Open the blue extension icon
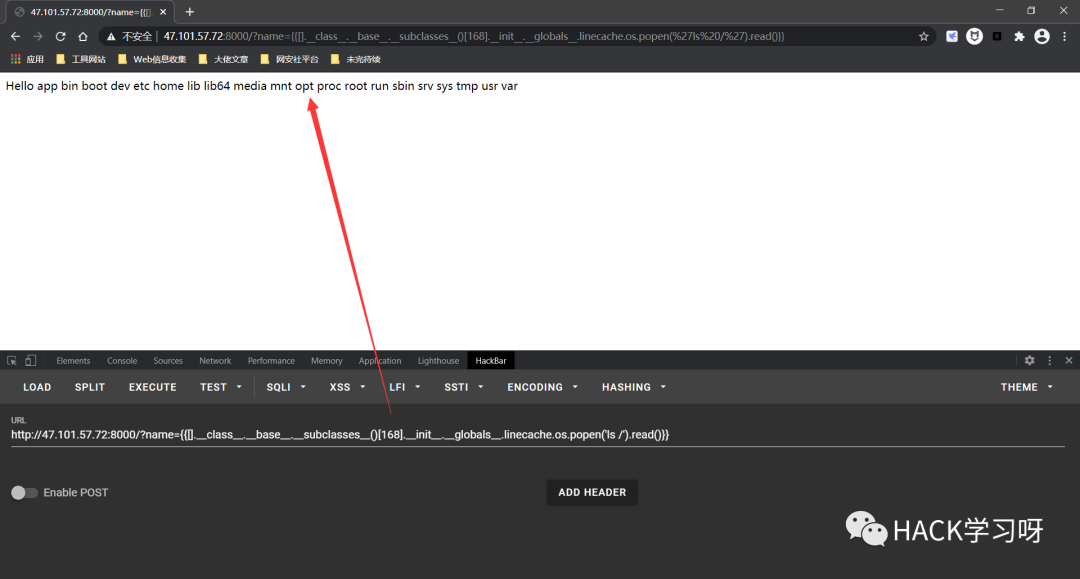Screen dimensions: 1080x579 (x=952, y=36)
